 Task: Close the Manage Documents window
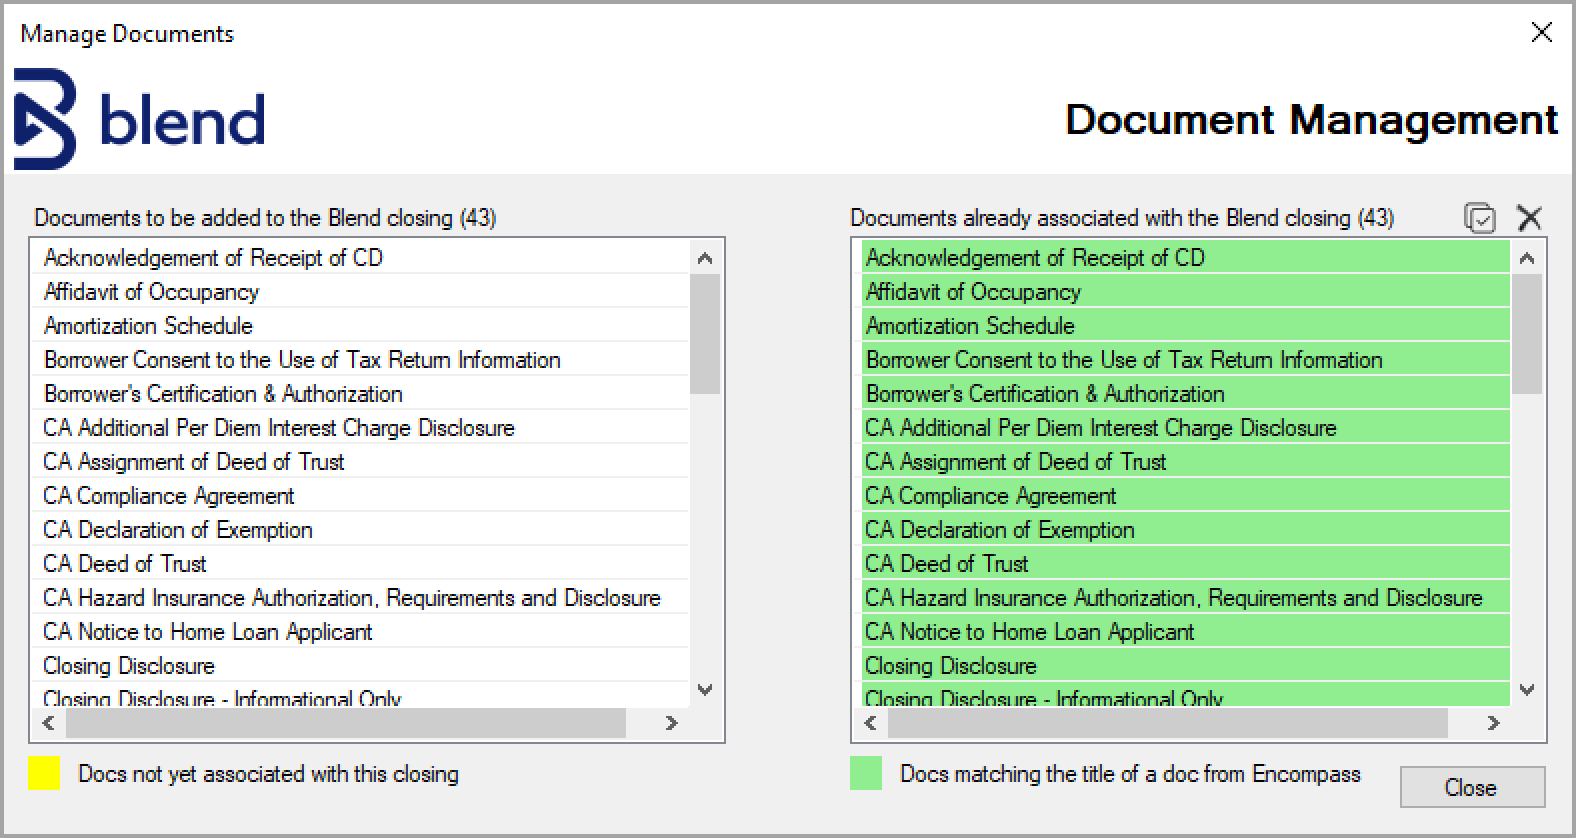(x=1541, y=33)
